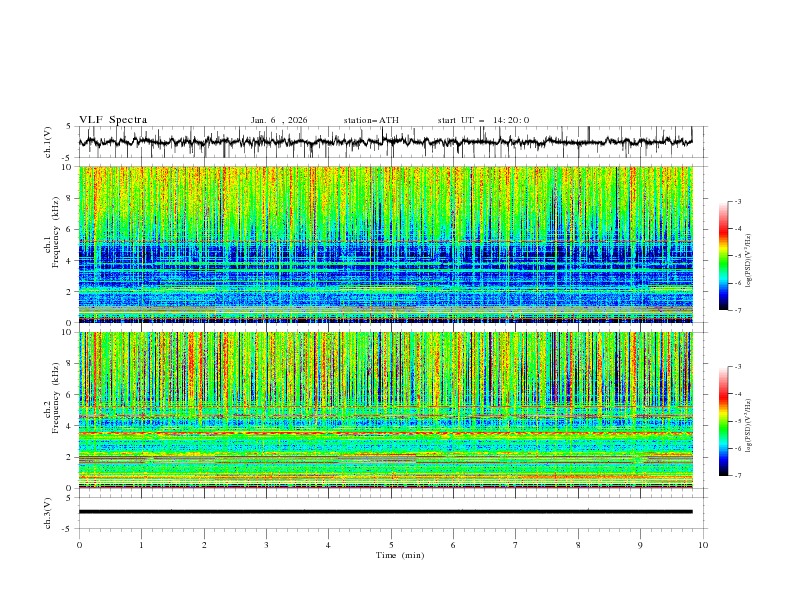Click the lower PSD color scale bar
This screenshot has height=612, width=792.
point(723,421)
